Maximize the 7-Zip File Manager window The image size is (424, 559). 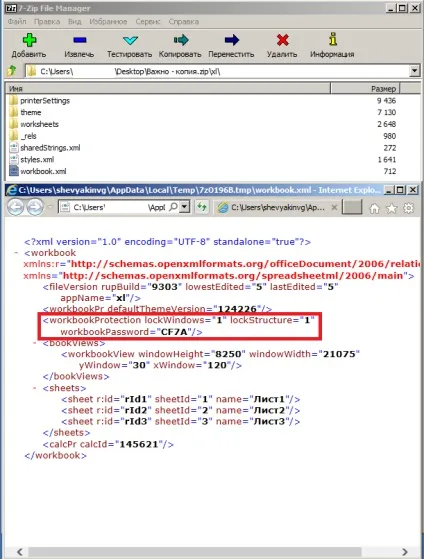[402, 8]
